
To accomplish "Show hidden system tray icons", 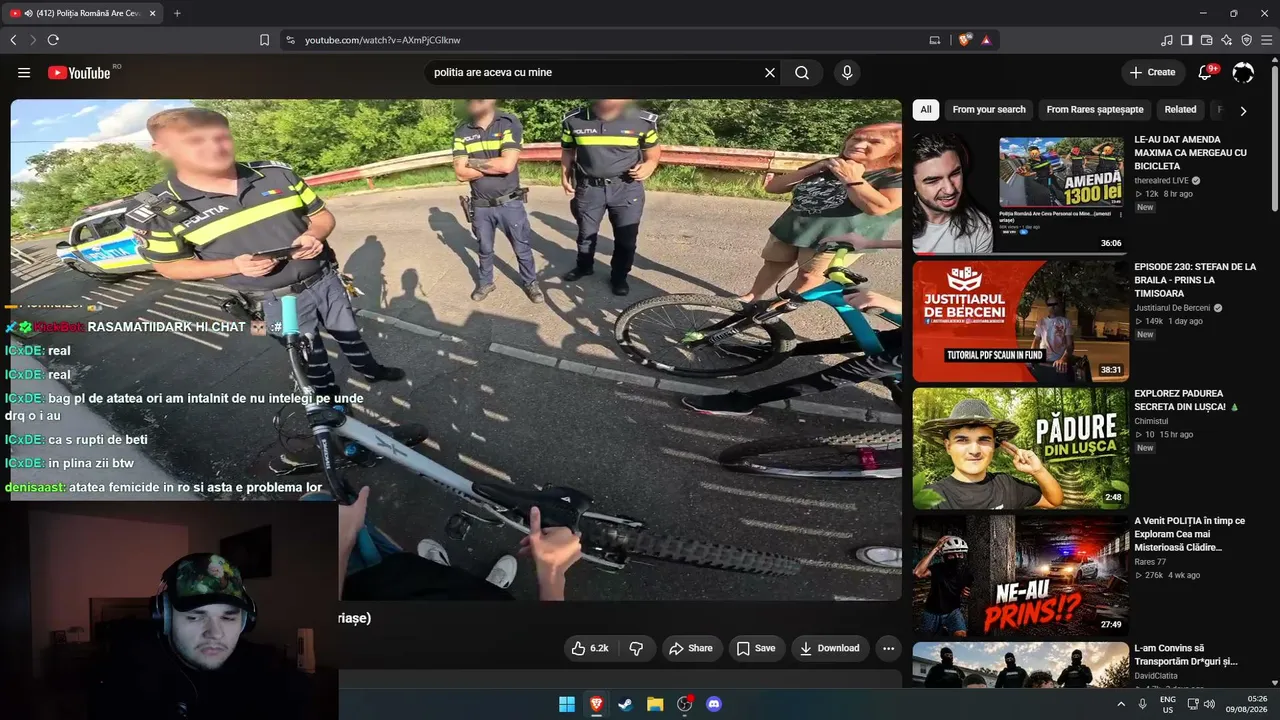I will coord(1121,704).
